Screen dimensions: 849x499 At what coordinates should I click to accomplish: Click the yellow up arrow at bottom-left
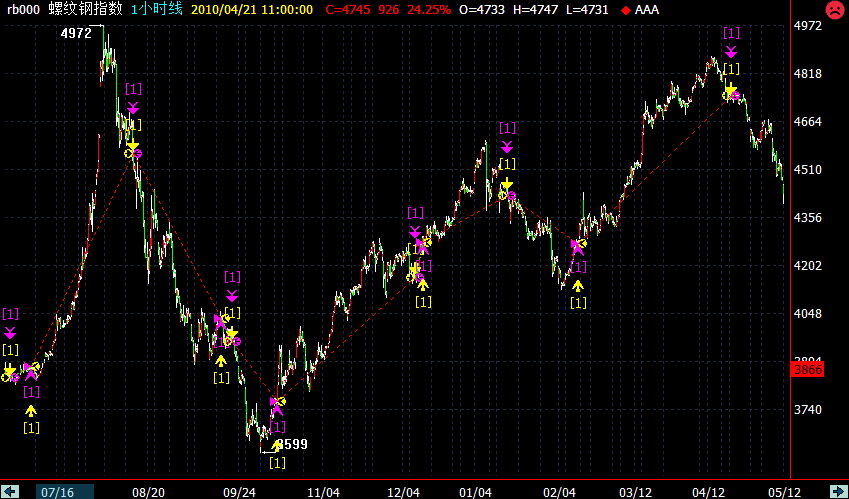coord(31,410)
